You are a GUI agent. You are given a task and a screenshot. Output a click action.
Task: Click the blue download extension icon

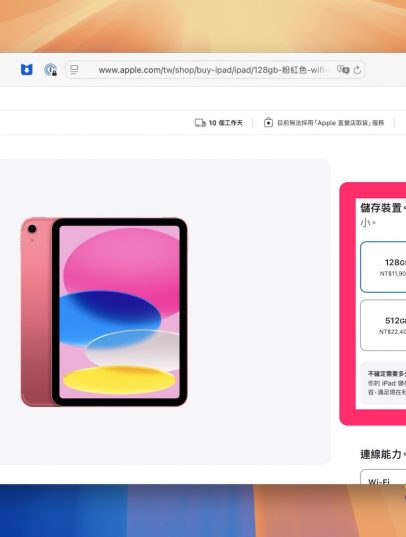coord(27,70)
